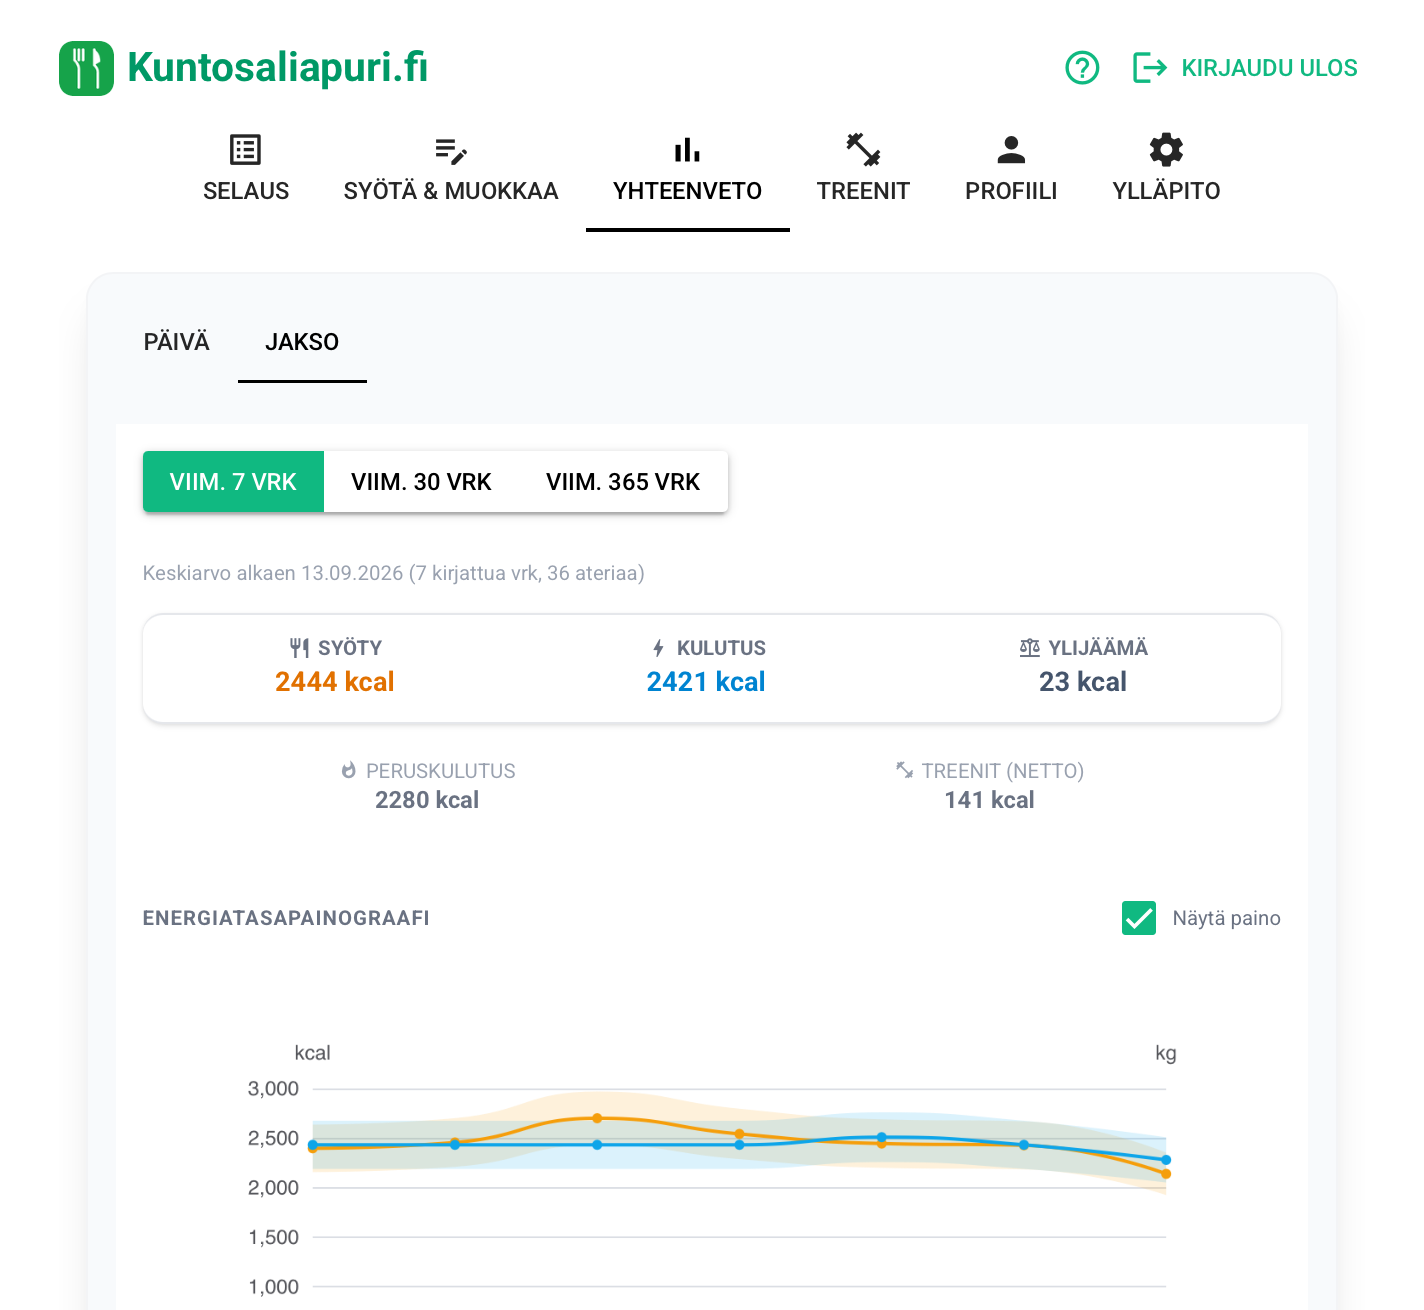The width and height of the screenshot is (1424, 1310).
Task: Click the 23 kcal surplus value
Action: point(1083,682)
